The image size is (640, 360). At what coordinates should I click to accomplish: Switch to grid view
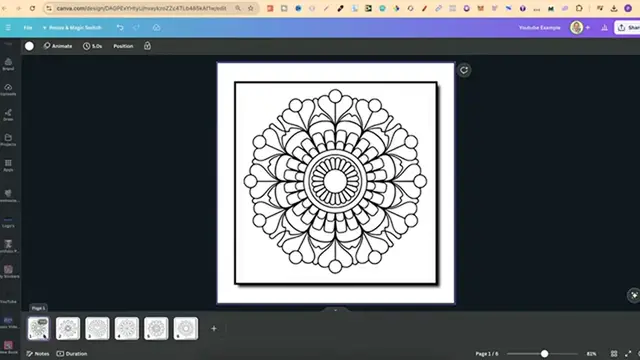click(x=614, y=353)
